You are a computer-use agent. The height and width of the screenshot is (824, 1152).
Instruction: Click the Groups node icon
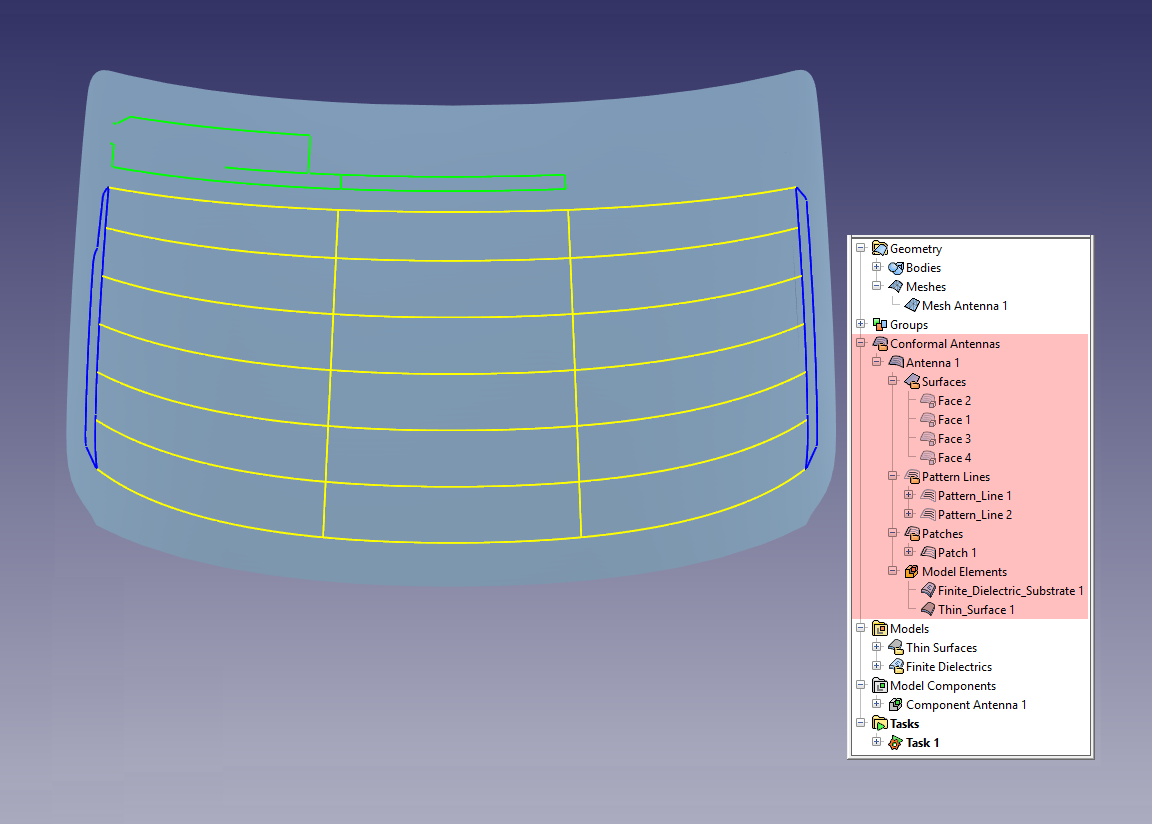point(879,325)
